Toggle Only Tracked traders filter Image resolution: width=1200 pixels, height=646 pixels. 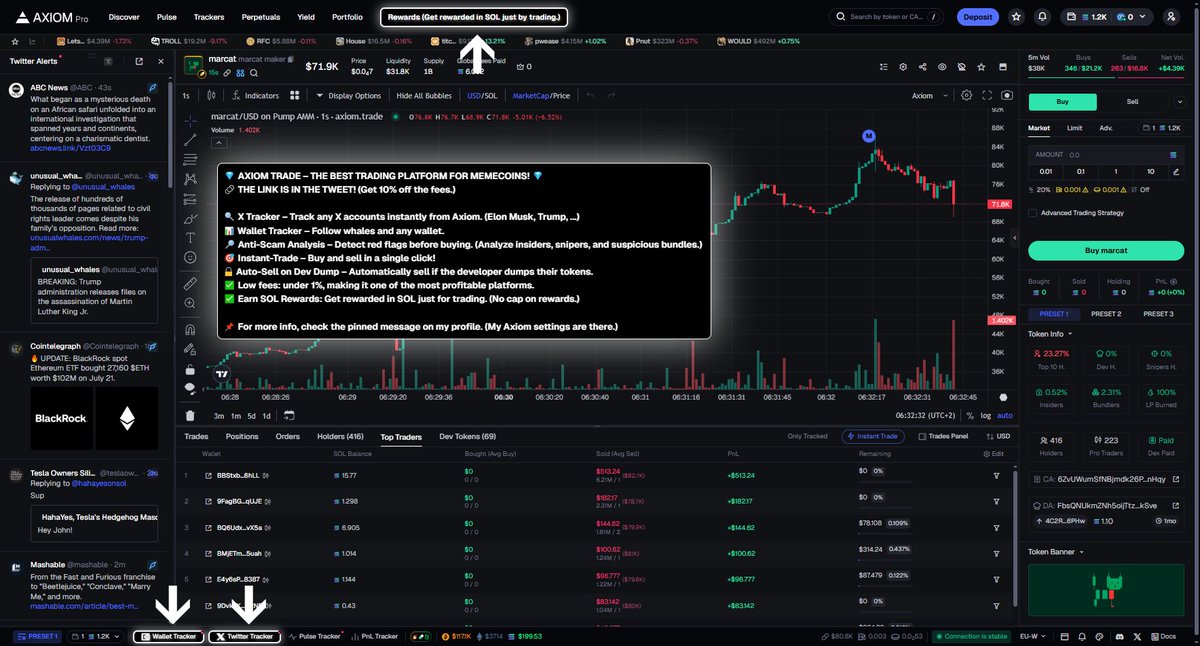tap(809, 436)
